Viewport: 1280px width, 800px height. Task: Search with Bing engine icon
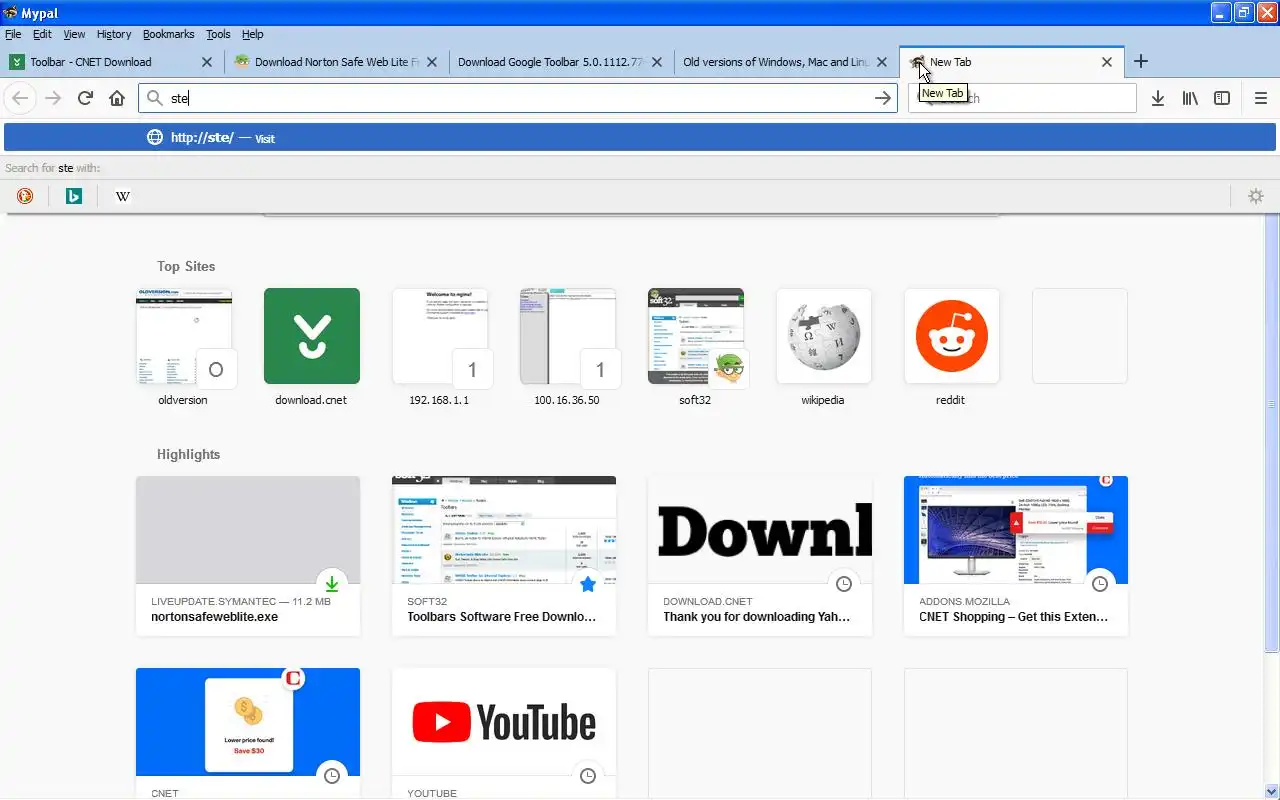(x=73, y=196)
